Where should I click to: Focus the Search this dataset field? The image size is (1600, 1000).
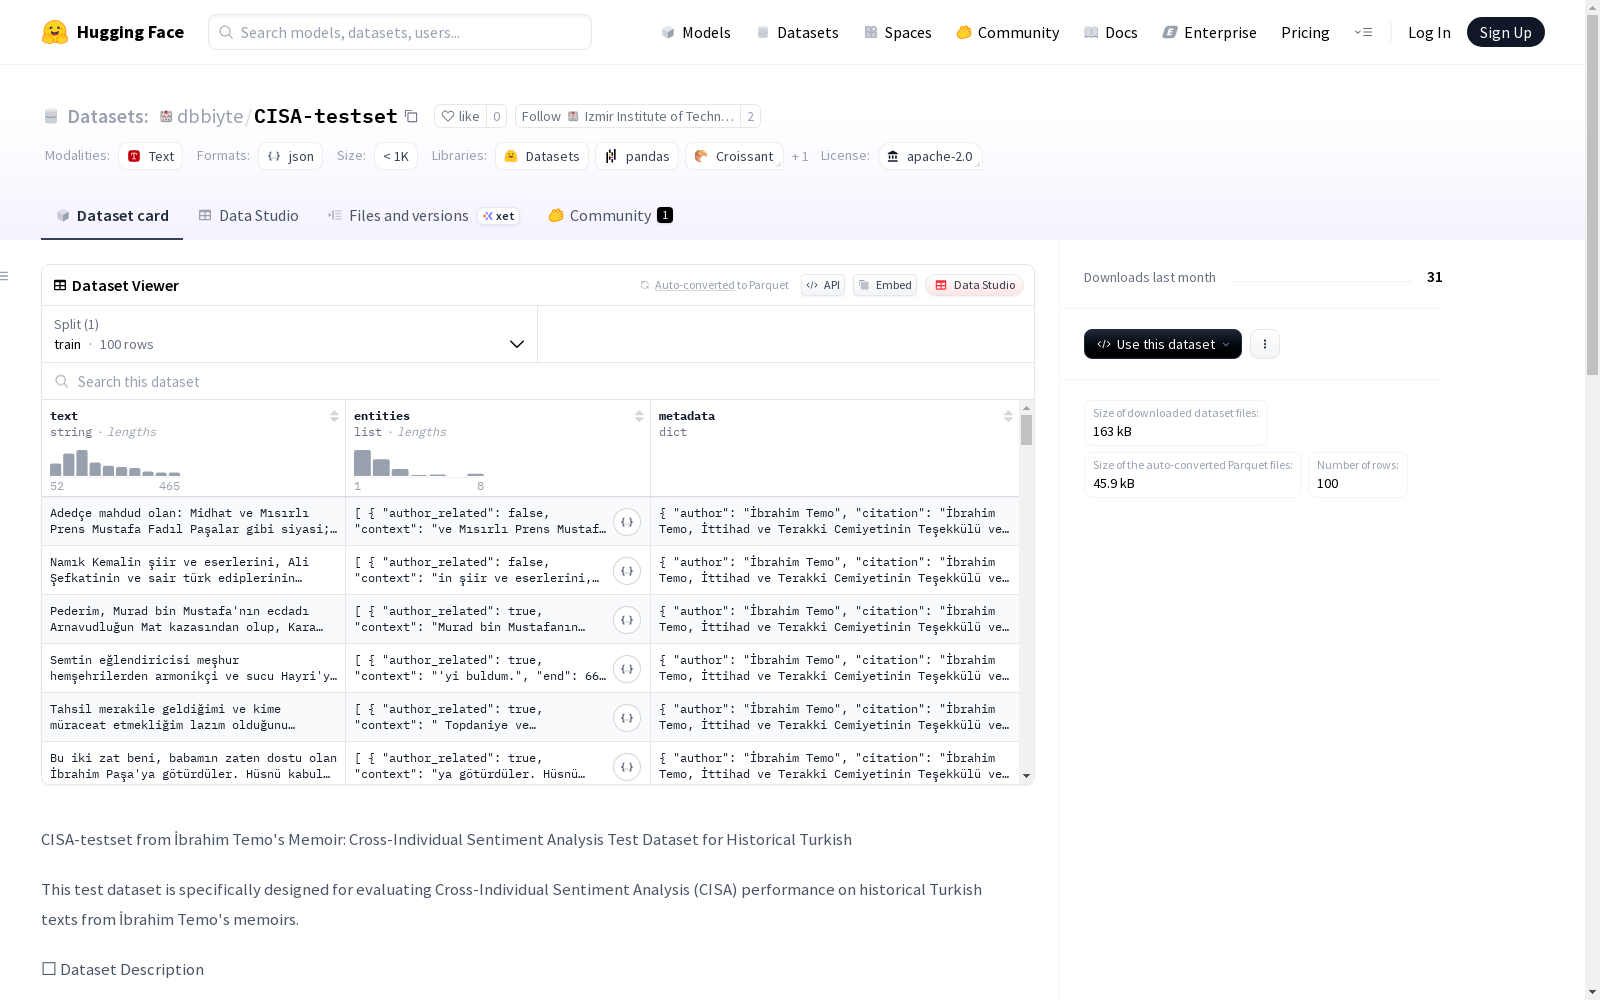coord(538,381)
